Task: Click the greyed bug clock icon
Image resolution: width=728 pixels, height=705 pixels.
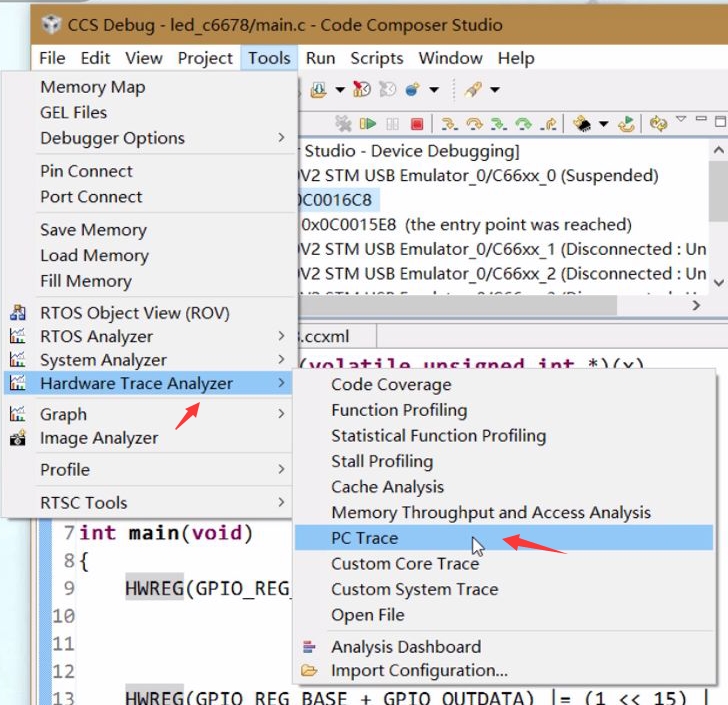Action: tap(387, 89)
